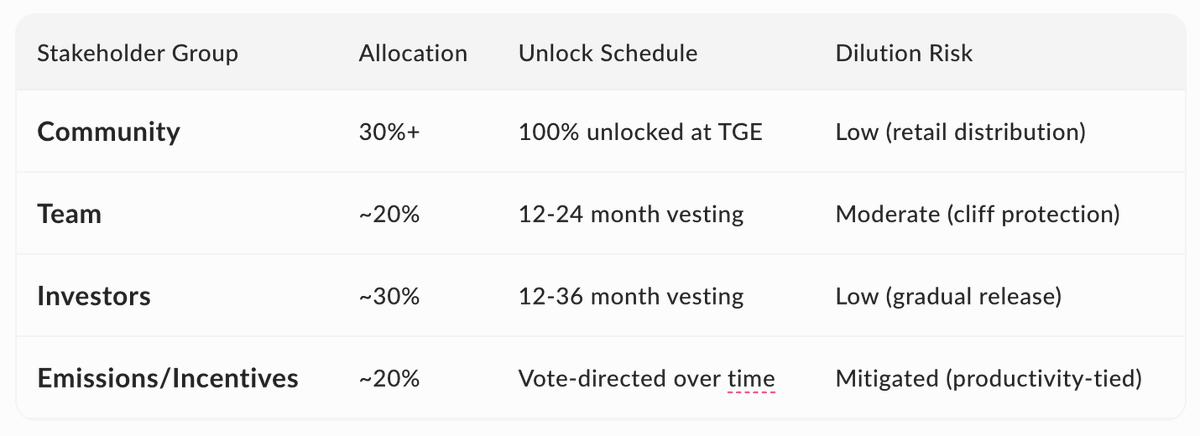Click the Investors row label
The width and height of the screenshot is (1200, 436).
pyautogui.click(x=94, y=296)
